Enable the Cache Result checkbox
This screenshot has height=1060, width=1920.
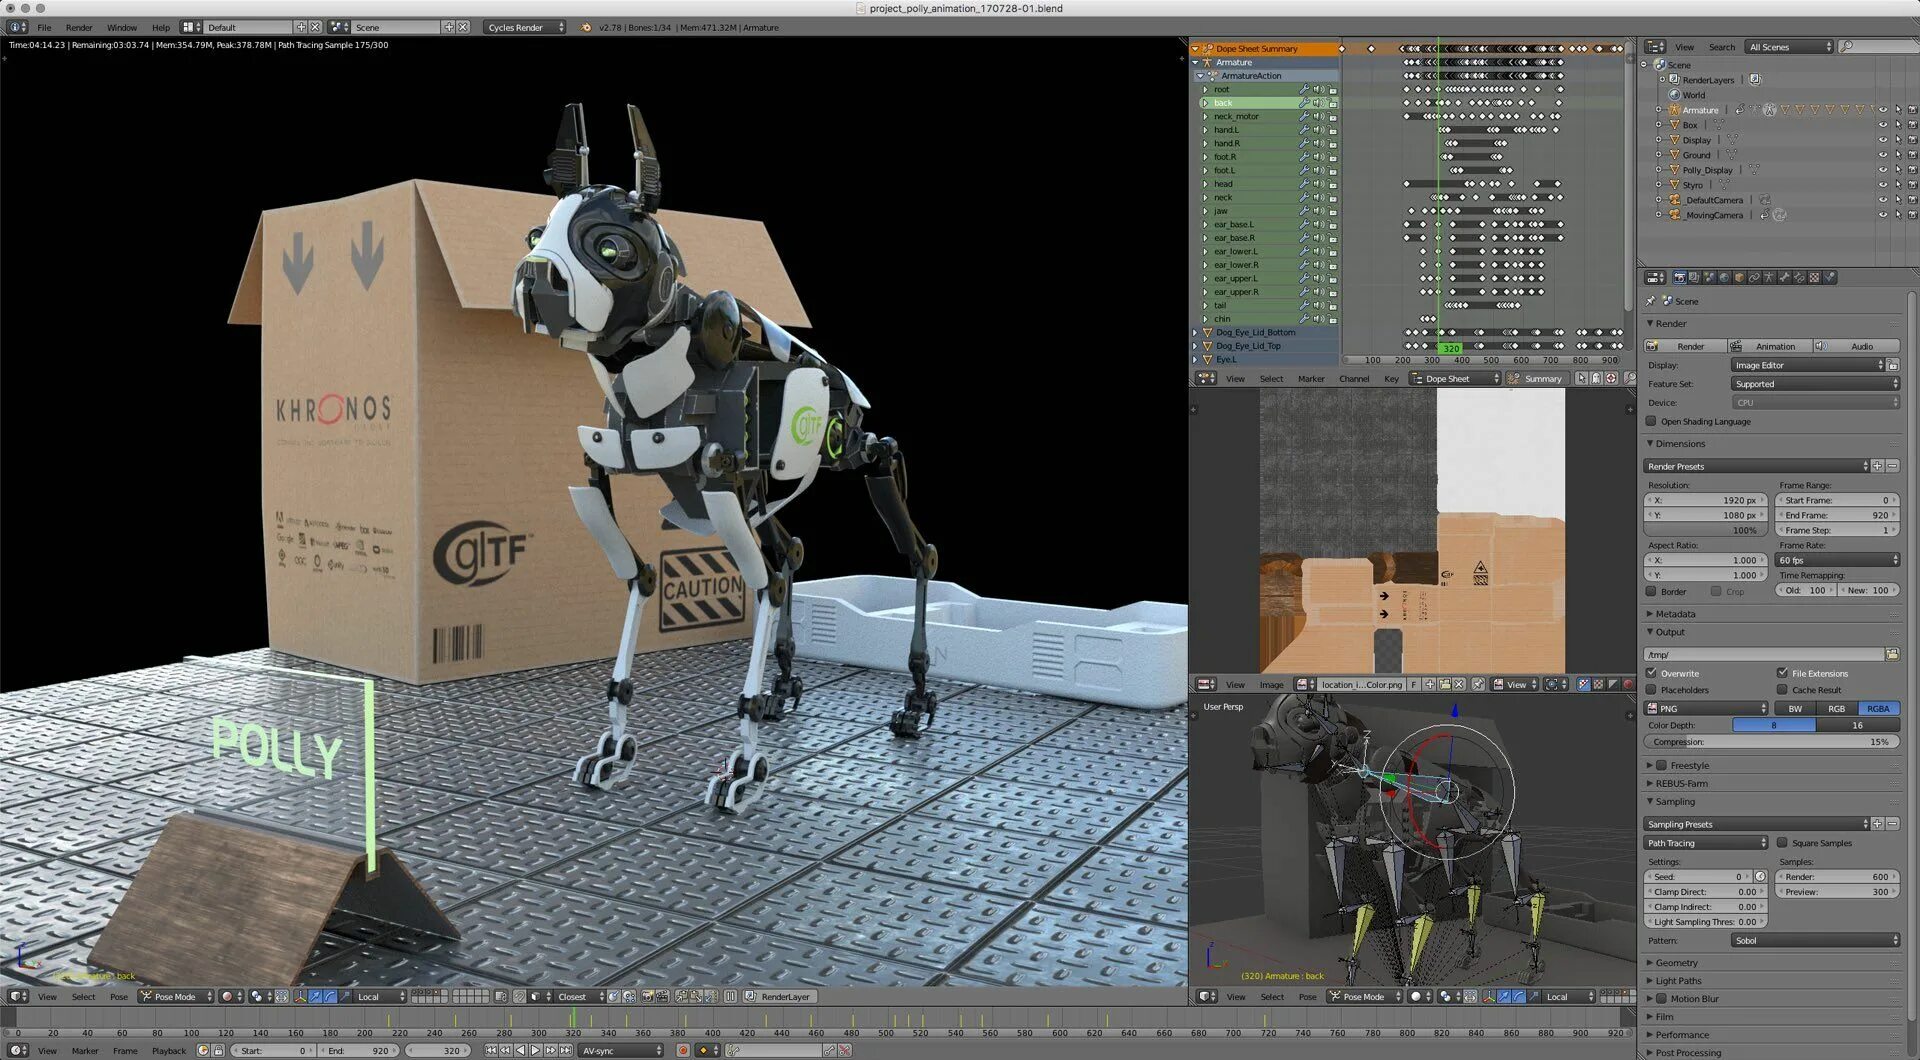[1782, 689]
